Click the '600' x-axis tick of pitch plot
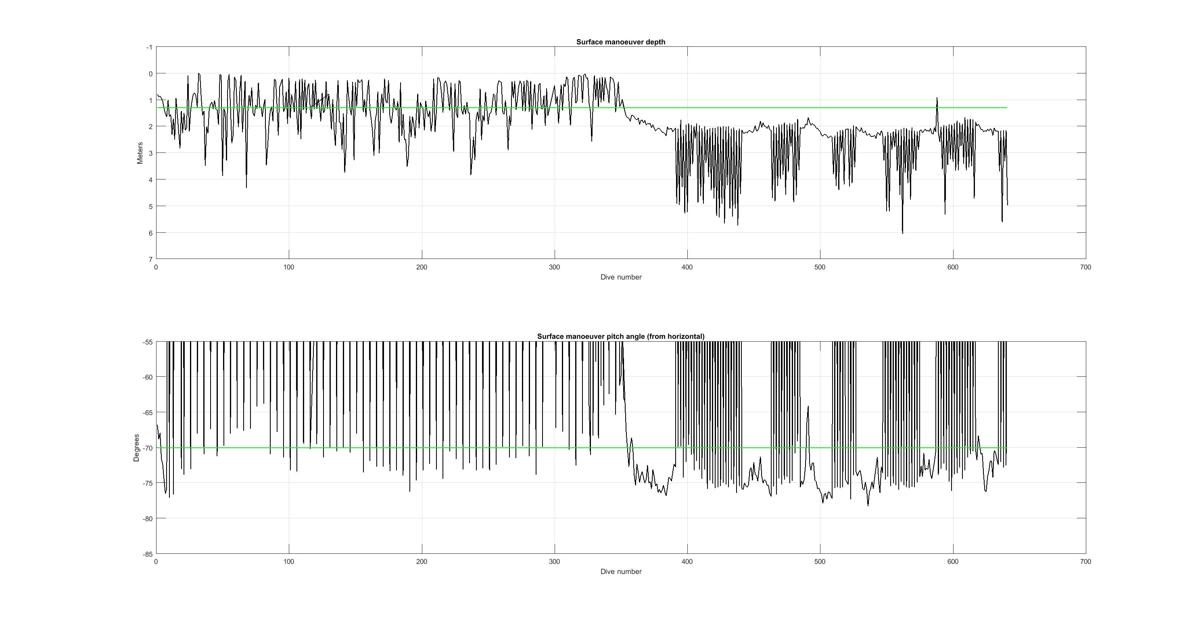 953,562
